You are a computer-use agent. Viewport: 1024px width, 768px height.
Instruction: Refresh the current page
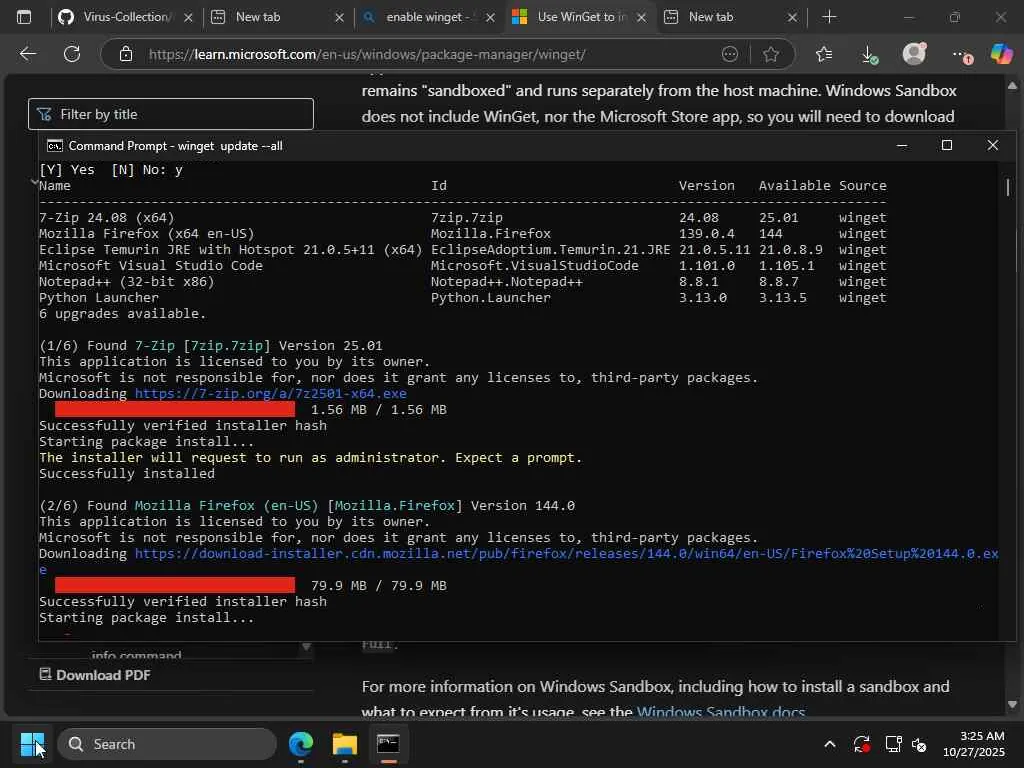click(72, 54)
